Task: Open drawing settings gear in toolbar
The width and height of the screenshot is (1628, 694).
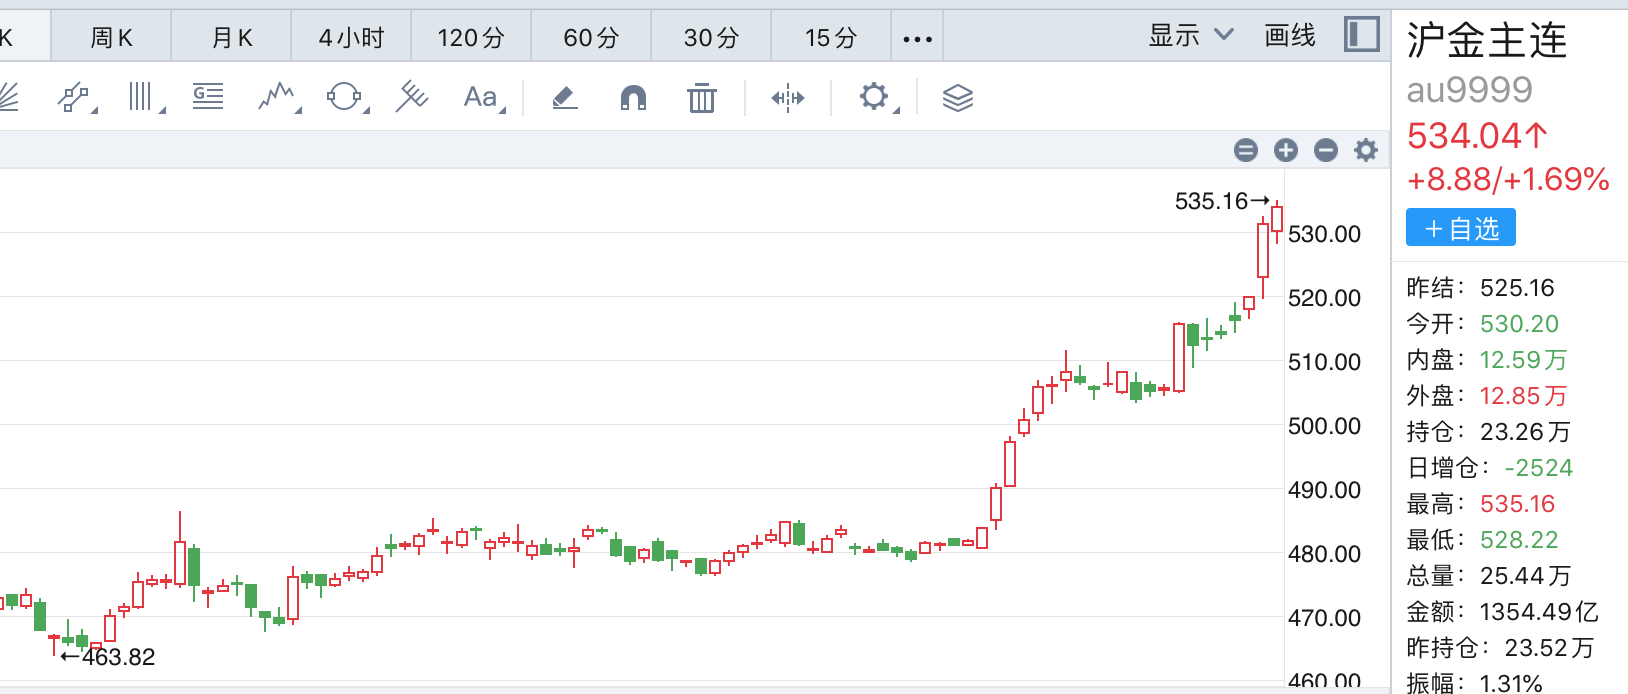Action: tap(874, 97)
